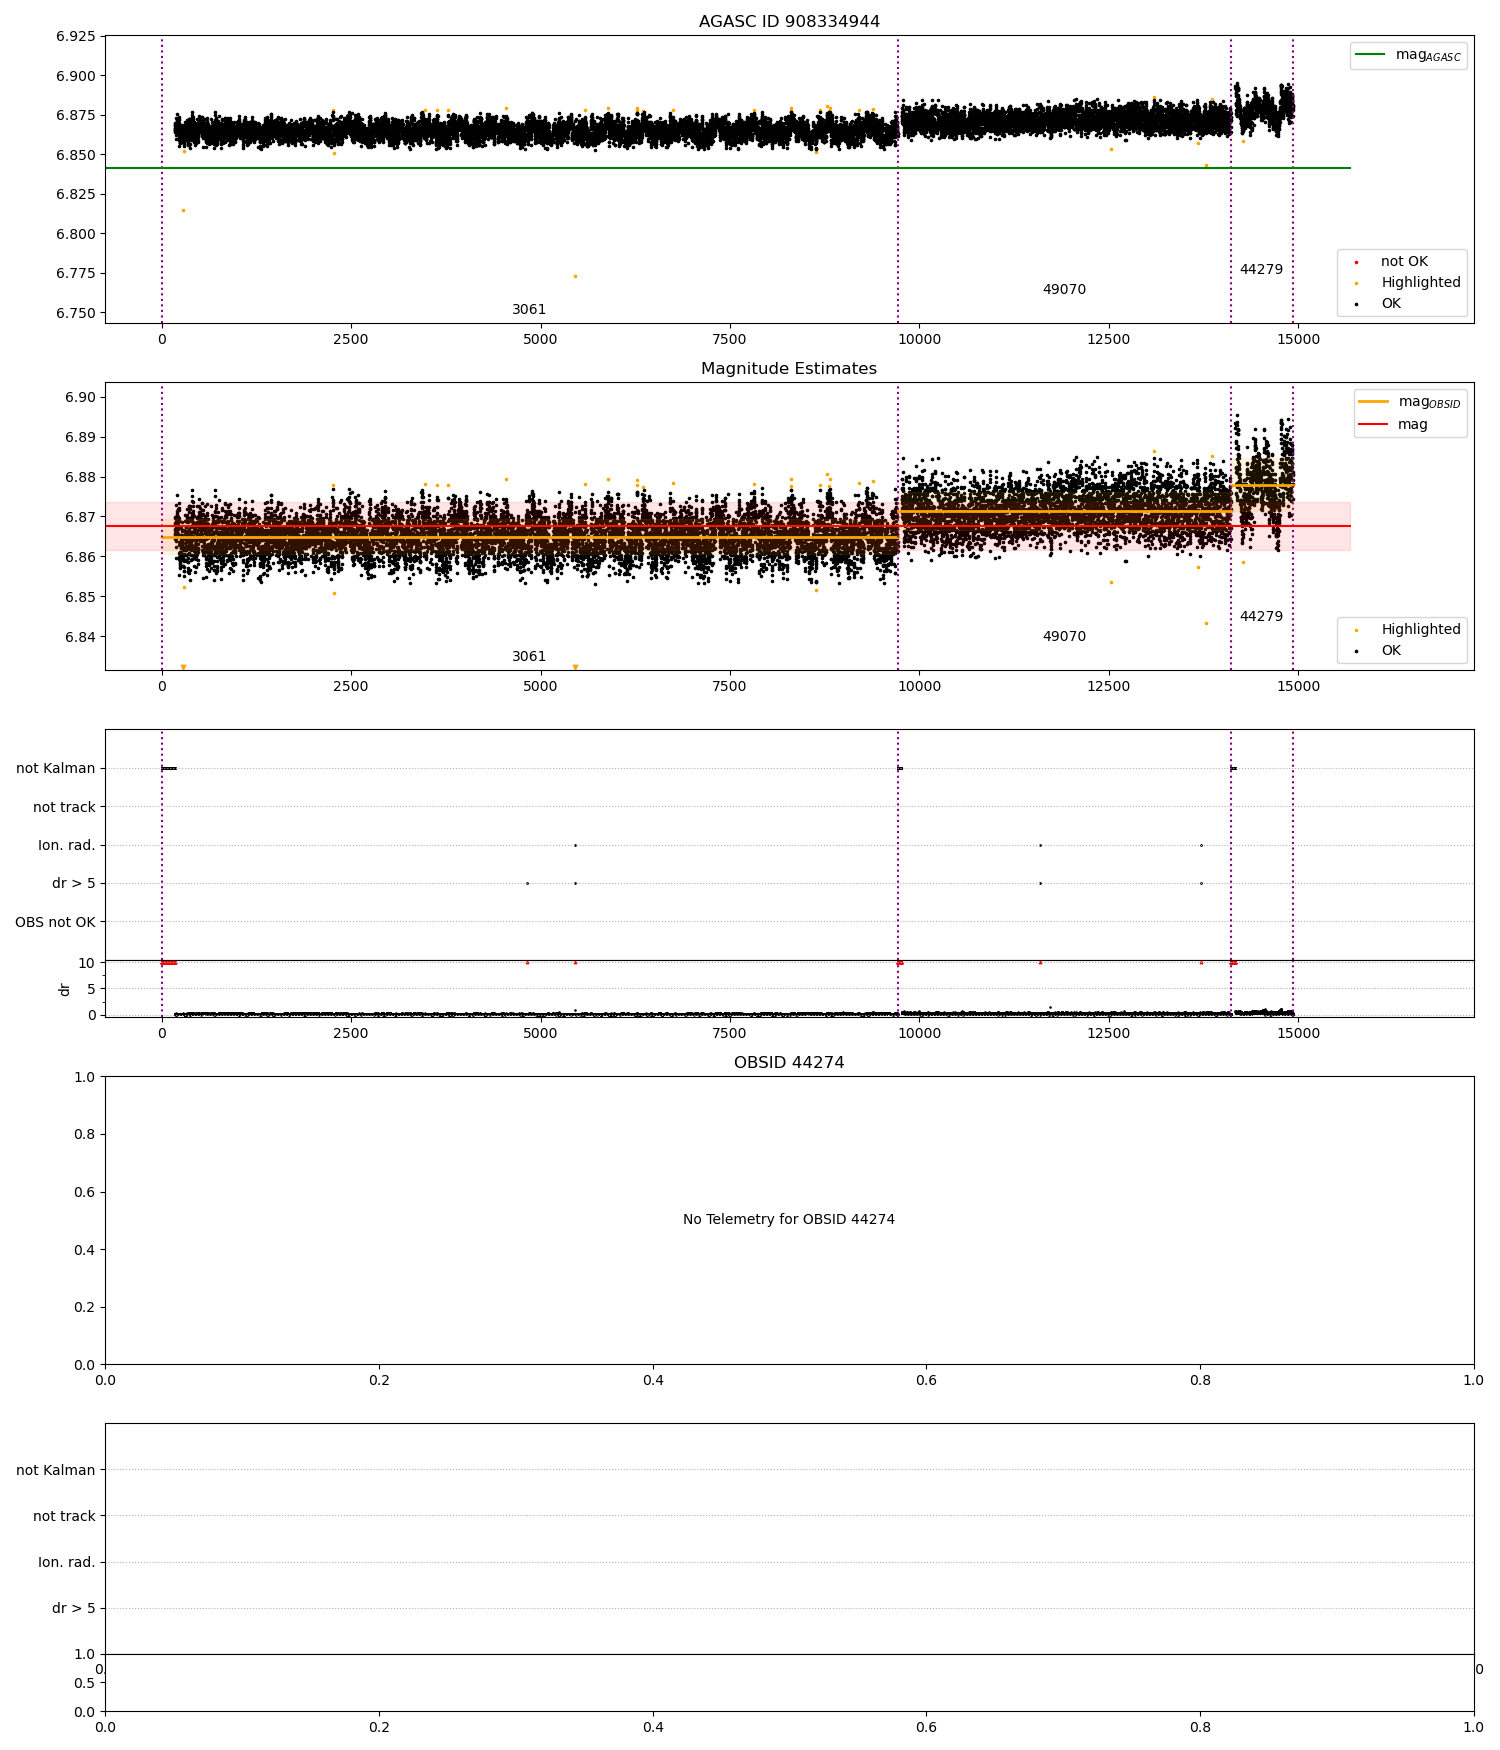Click the 'not Kalman' label in bottom plot
This screenshot has height=1750, width=1500.
coord(56,1470)
